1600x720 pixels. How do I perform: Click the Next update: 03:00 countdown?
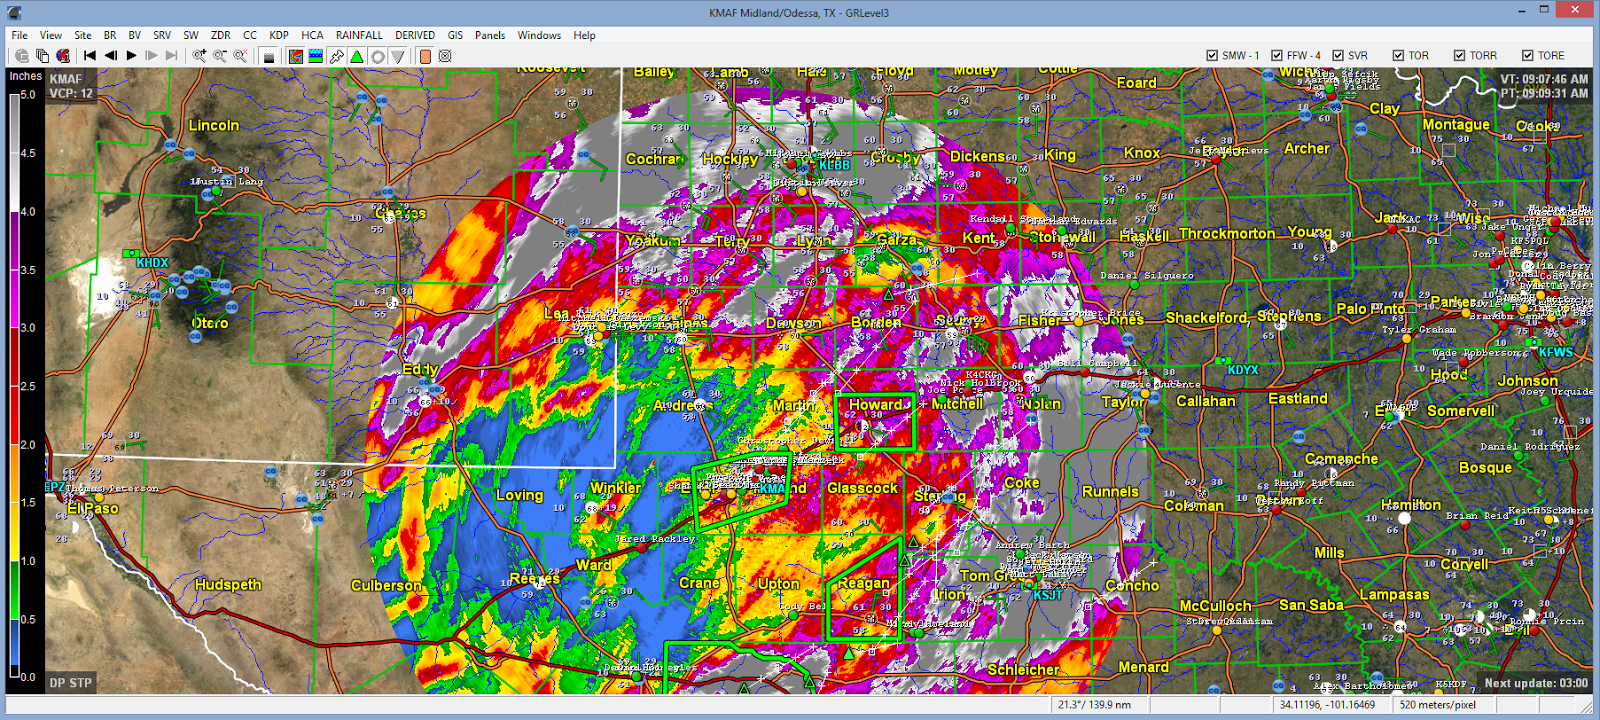click(x=1536, y=683)
